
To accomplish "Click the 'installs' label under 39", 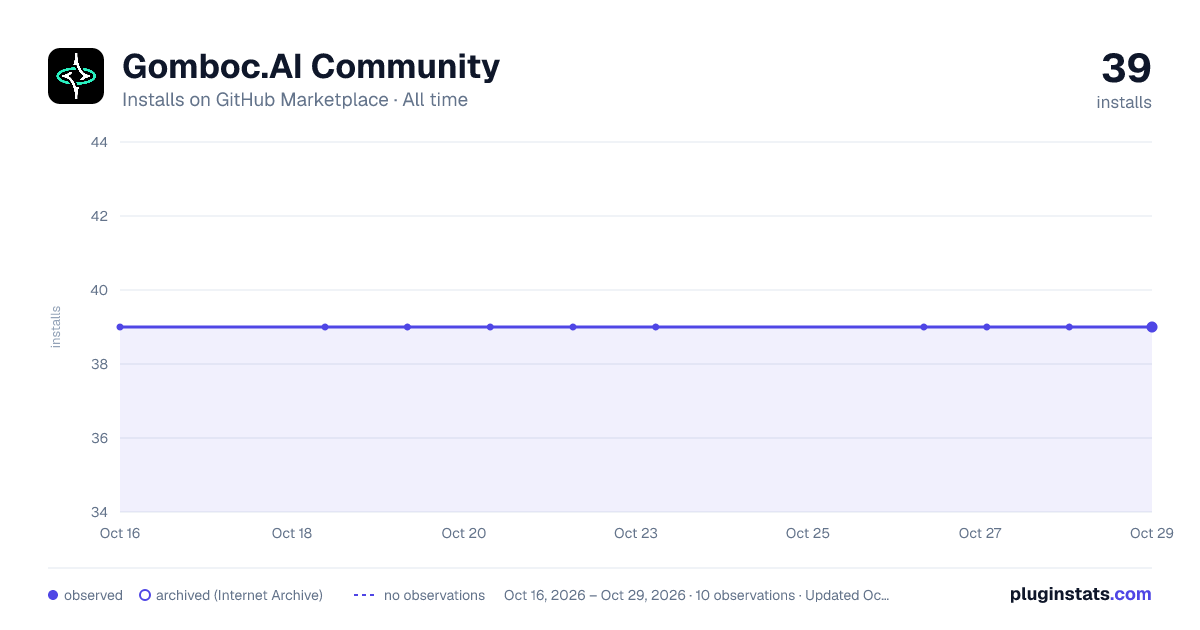I will point(1124,102).
